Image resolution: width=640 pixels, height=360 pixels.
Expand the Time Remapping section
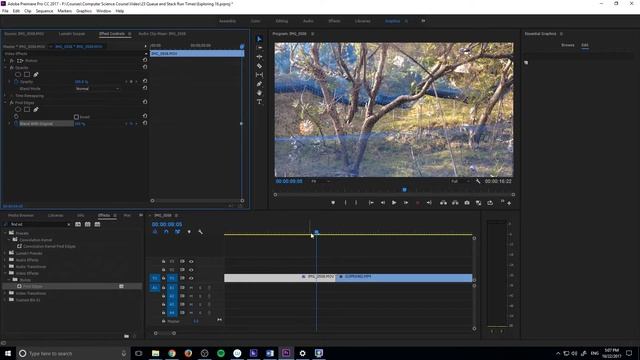[5, 96]
